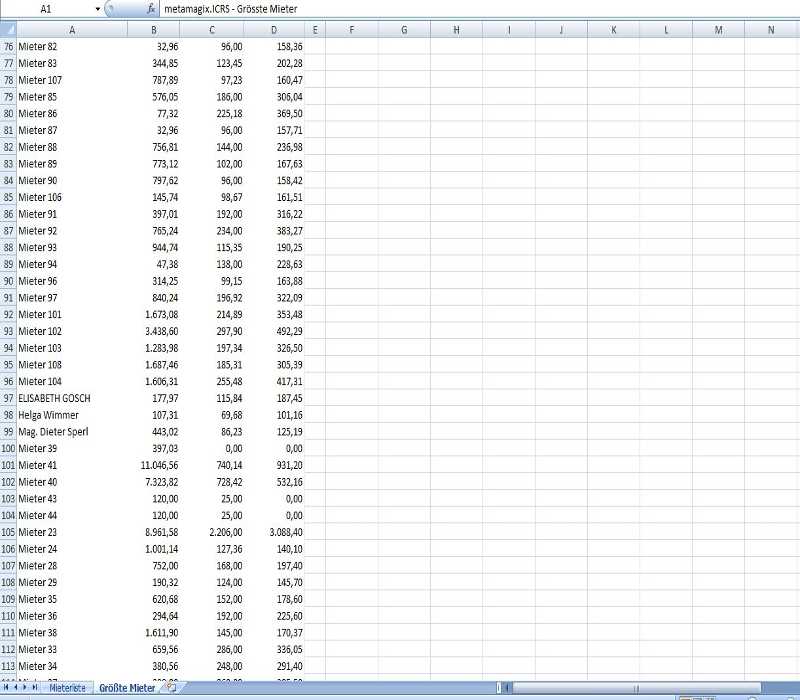Viewport: 800px width, 700px height.
Task: Select column C header
Action: tap(212, 30)
